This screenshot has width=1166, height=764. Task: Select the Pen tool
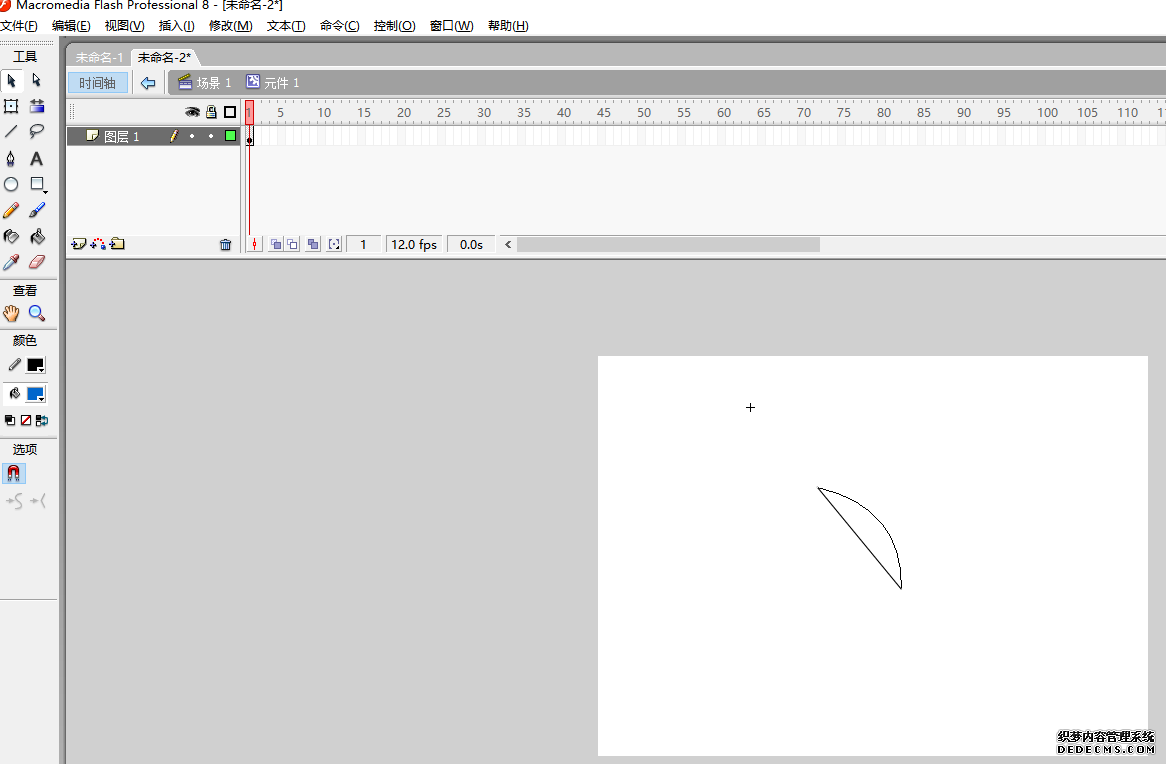point(11,159)
